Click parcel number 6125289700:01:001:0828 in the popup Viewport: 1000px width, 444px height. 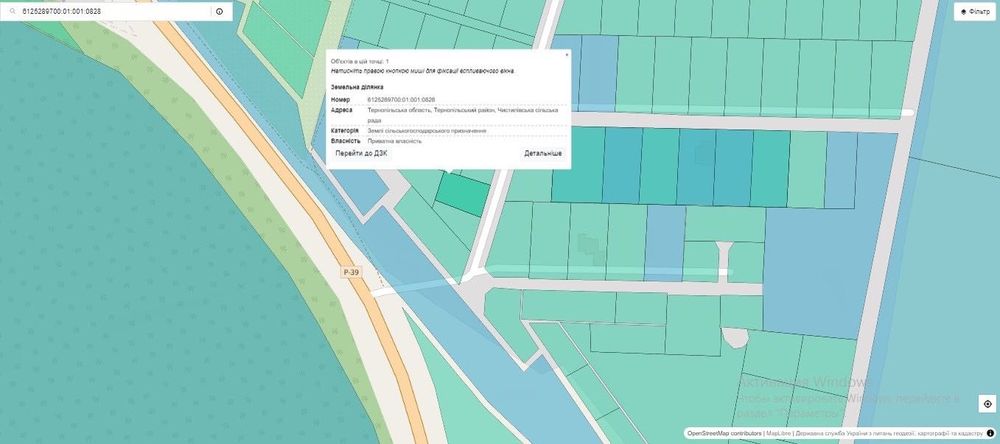click(401, 100)
